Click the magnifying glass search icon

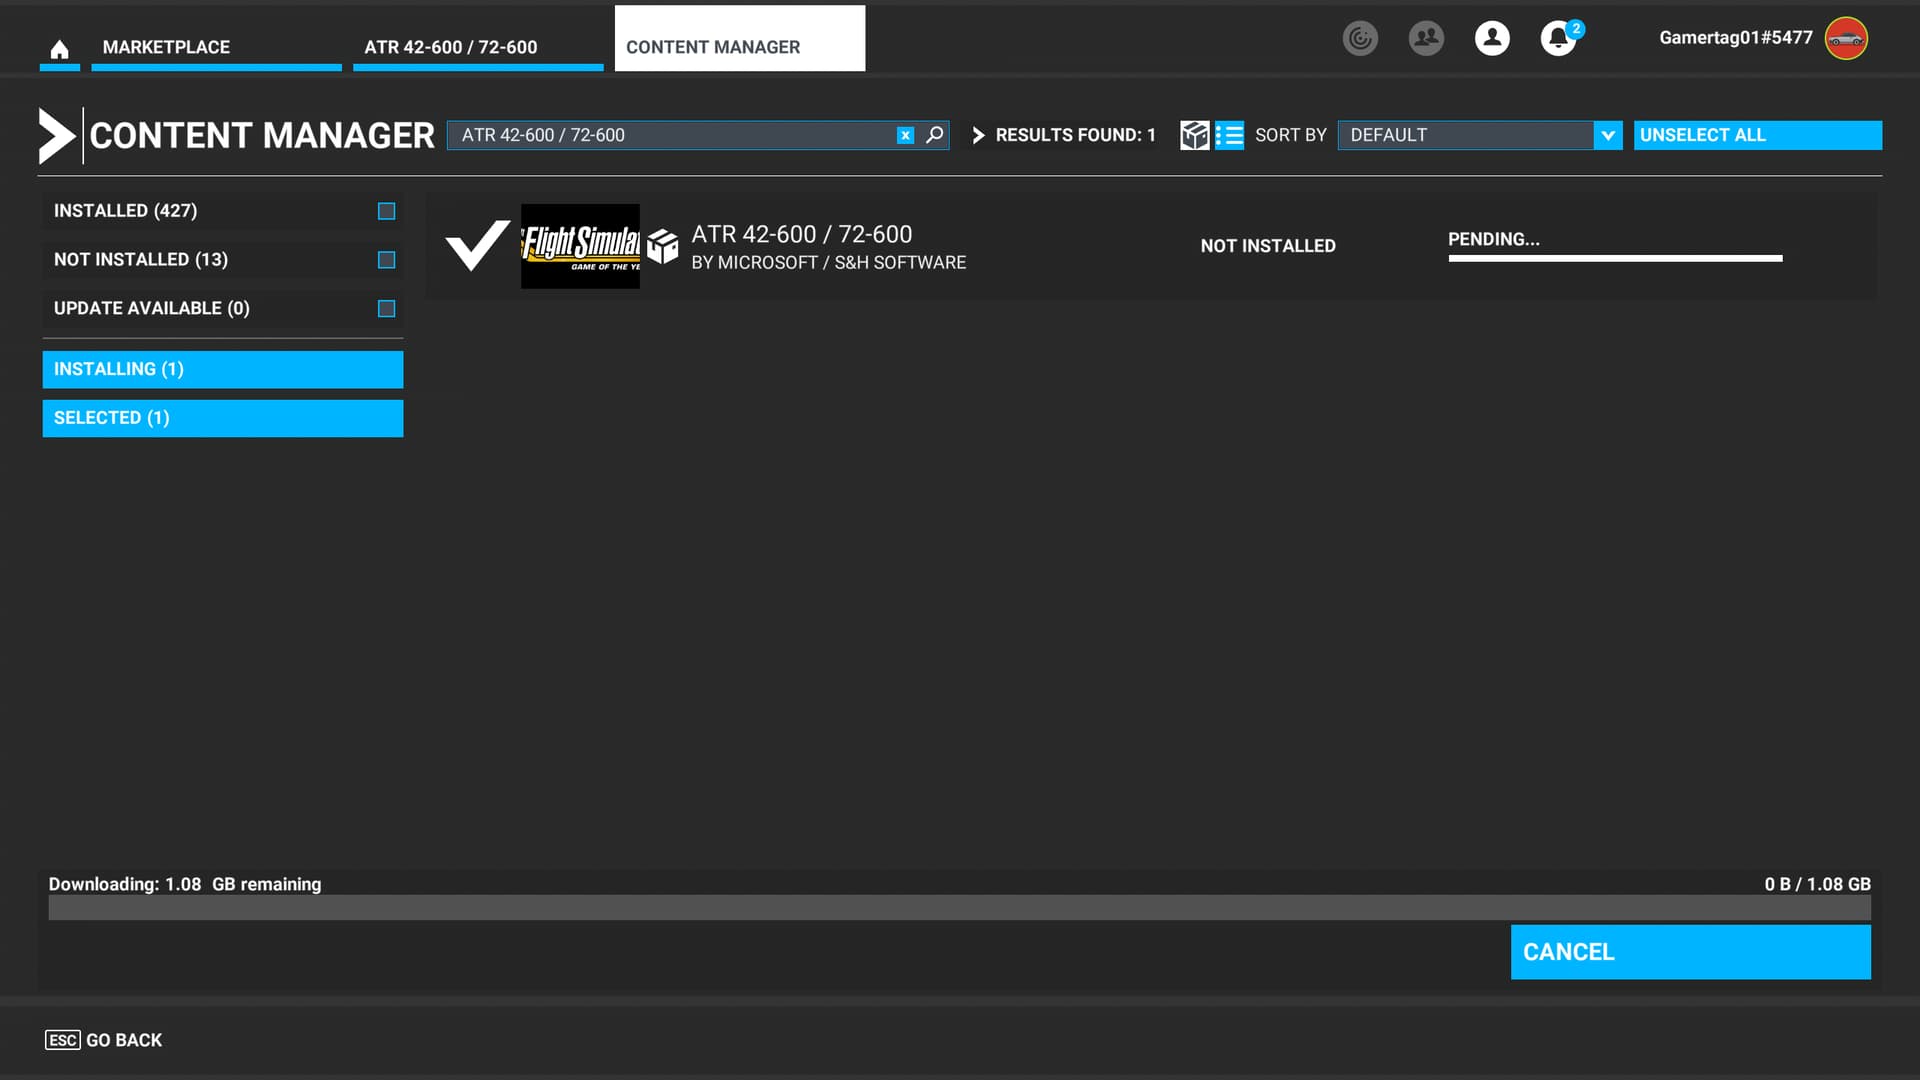(934, 135)
